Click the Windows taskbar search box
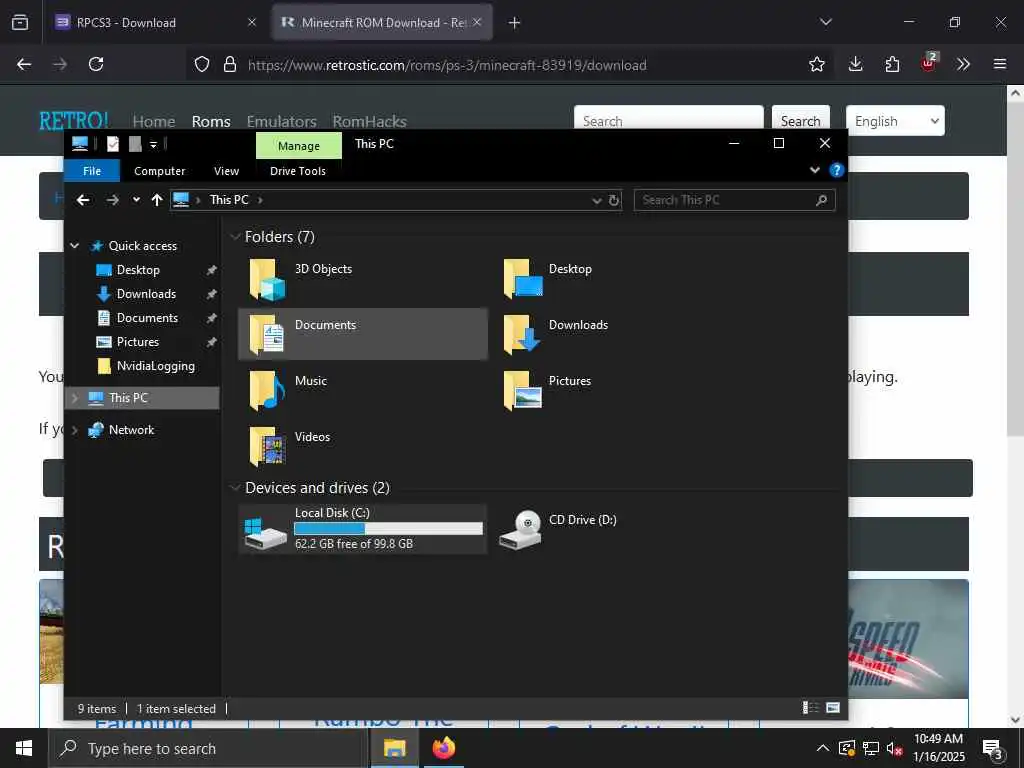The width and height of the screenshot is (1024, 768). pyautogui.click(x=208, y=748)
